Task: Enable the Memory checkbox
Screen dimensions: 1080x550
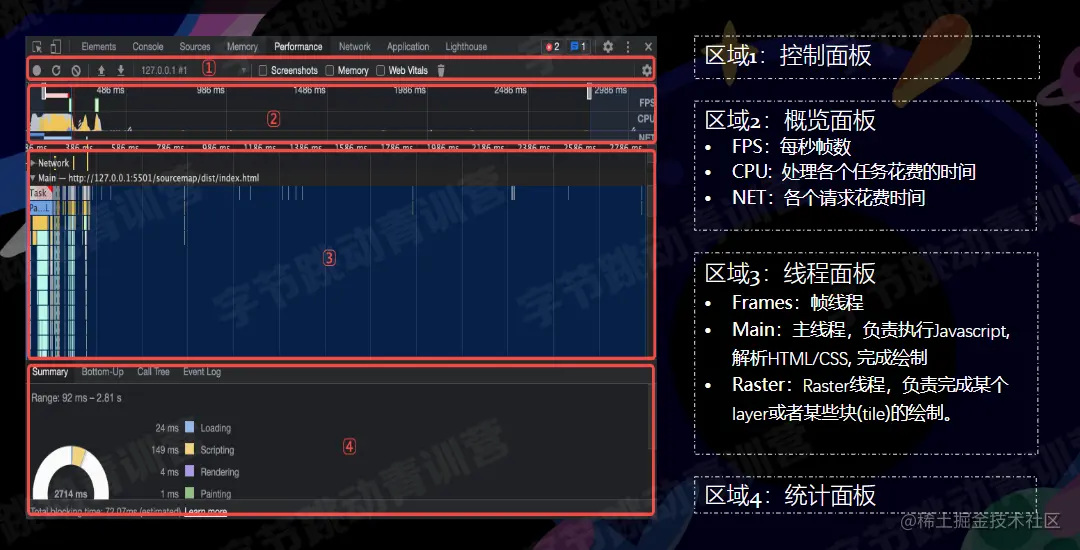Action: (x=329, y=70)
